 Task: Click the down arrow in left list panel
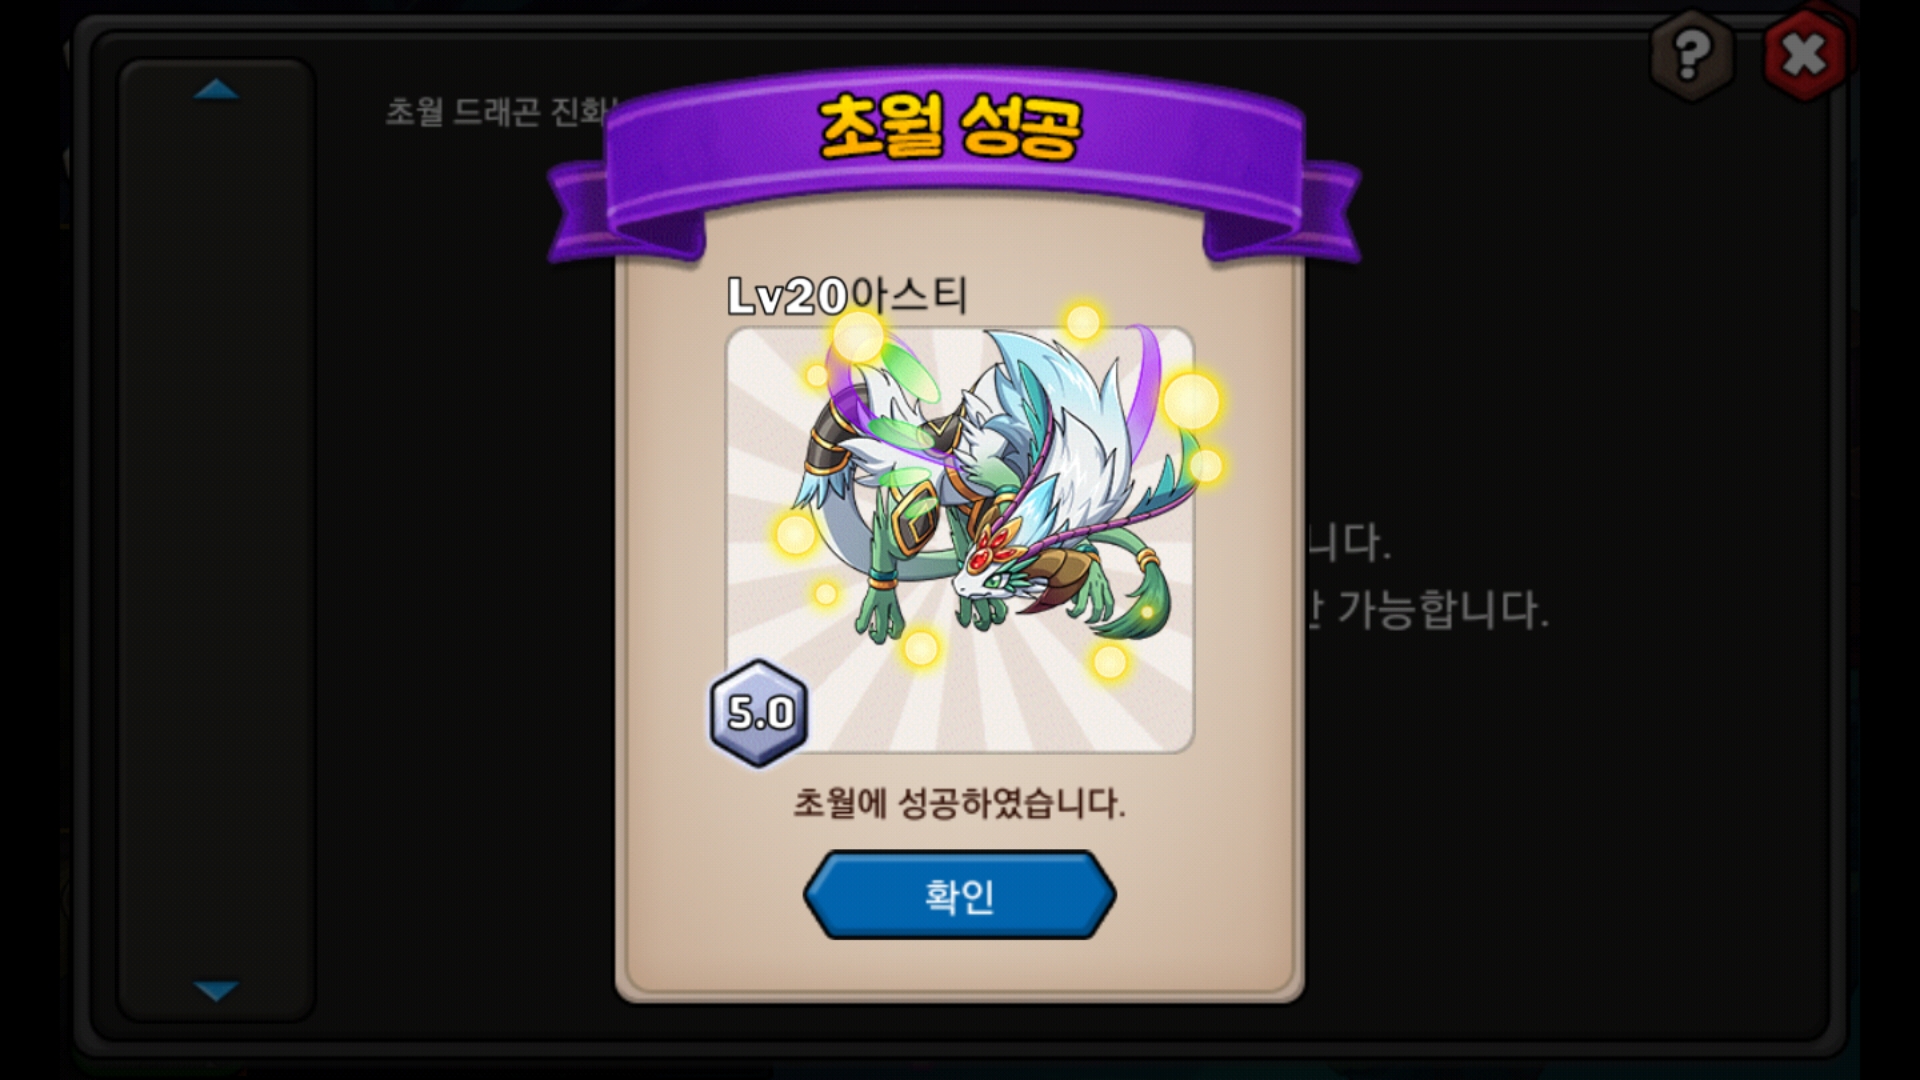(x=216, y=991)
